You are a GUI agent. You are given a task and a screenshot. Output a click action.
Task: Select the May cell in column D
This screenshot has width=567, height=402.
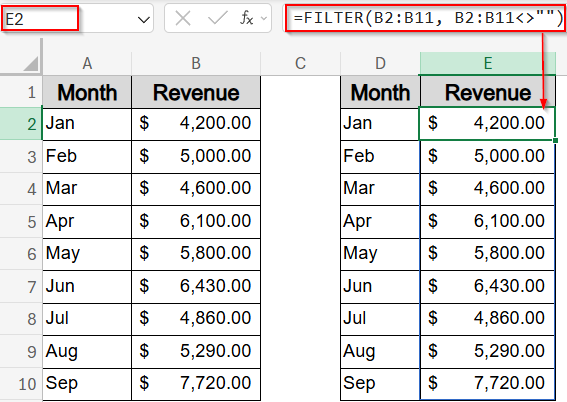pos(380,254)
